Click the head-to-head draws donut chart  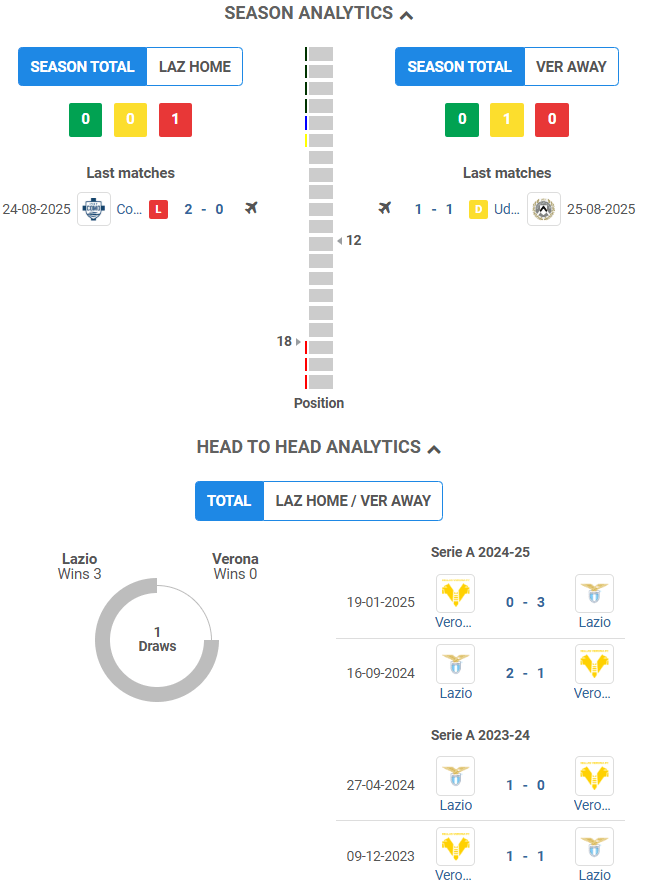157,638
